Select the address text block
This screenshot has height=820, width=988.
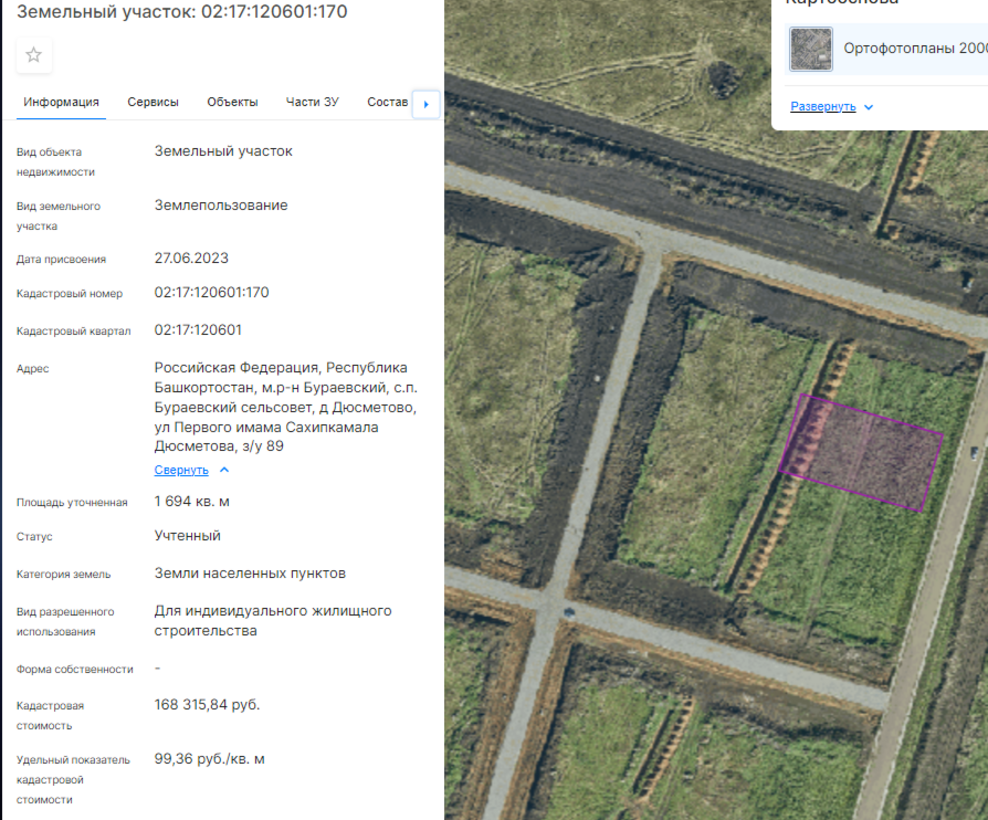286,407
